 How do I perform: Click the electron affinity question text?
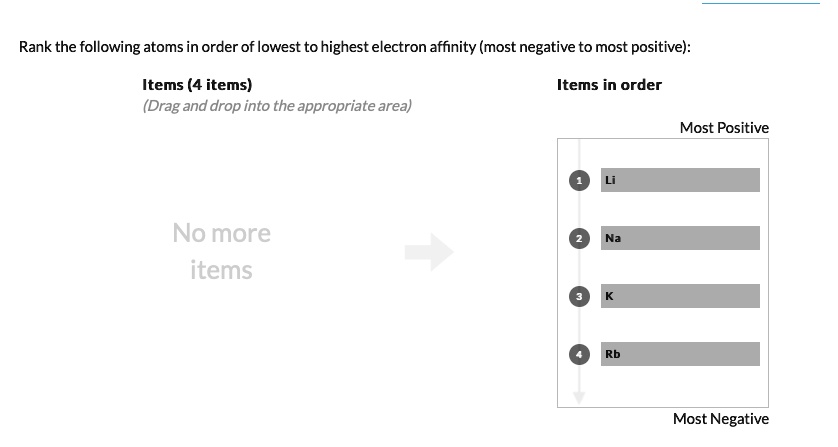coord(355,47)
